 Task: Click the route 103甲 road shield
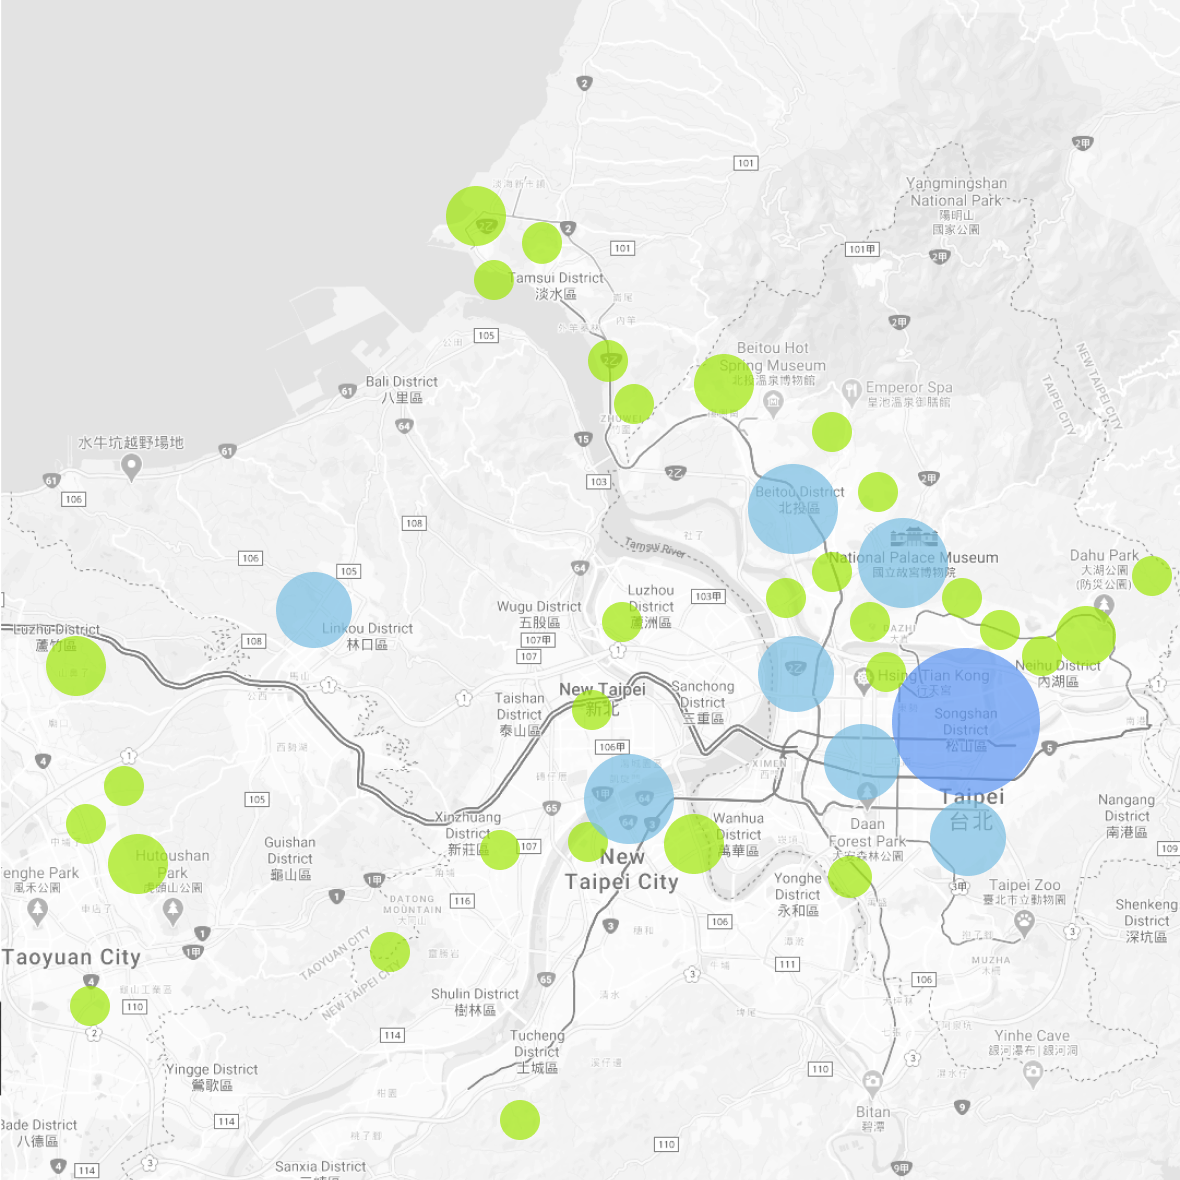[x=707, y=596]
